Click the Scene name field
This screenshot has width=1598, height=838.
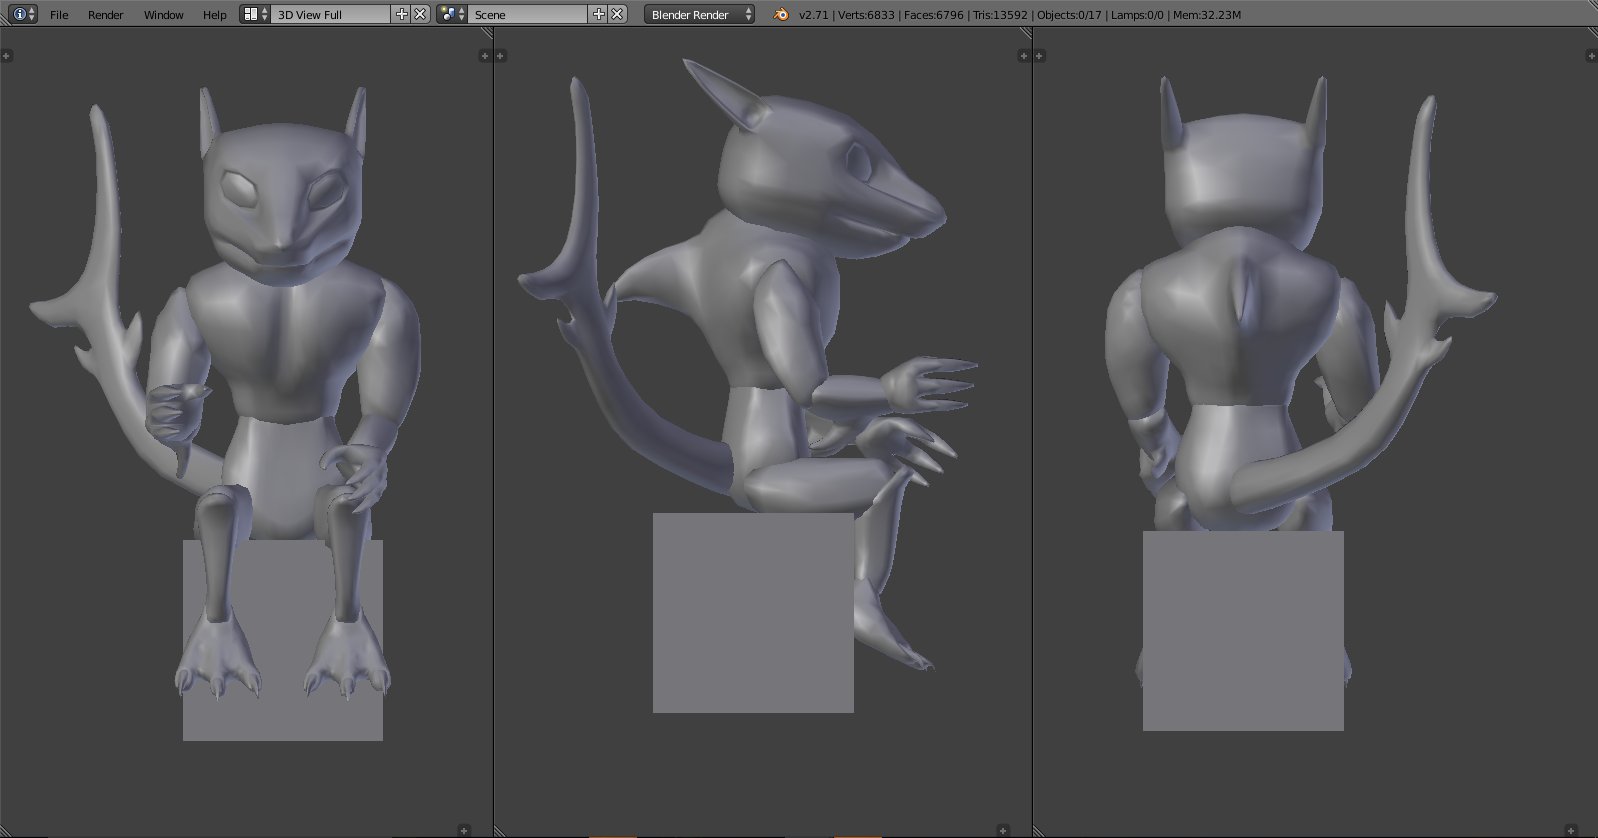coord(527,14)
